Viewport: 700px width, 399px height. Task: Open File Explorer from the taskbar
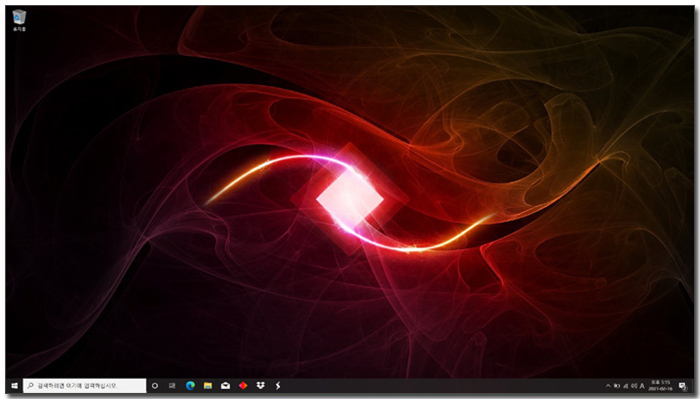click(208, 386)
